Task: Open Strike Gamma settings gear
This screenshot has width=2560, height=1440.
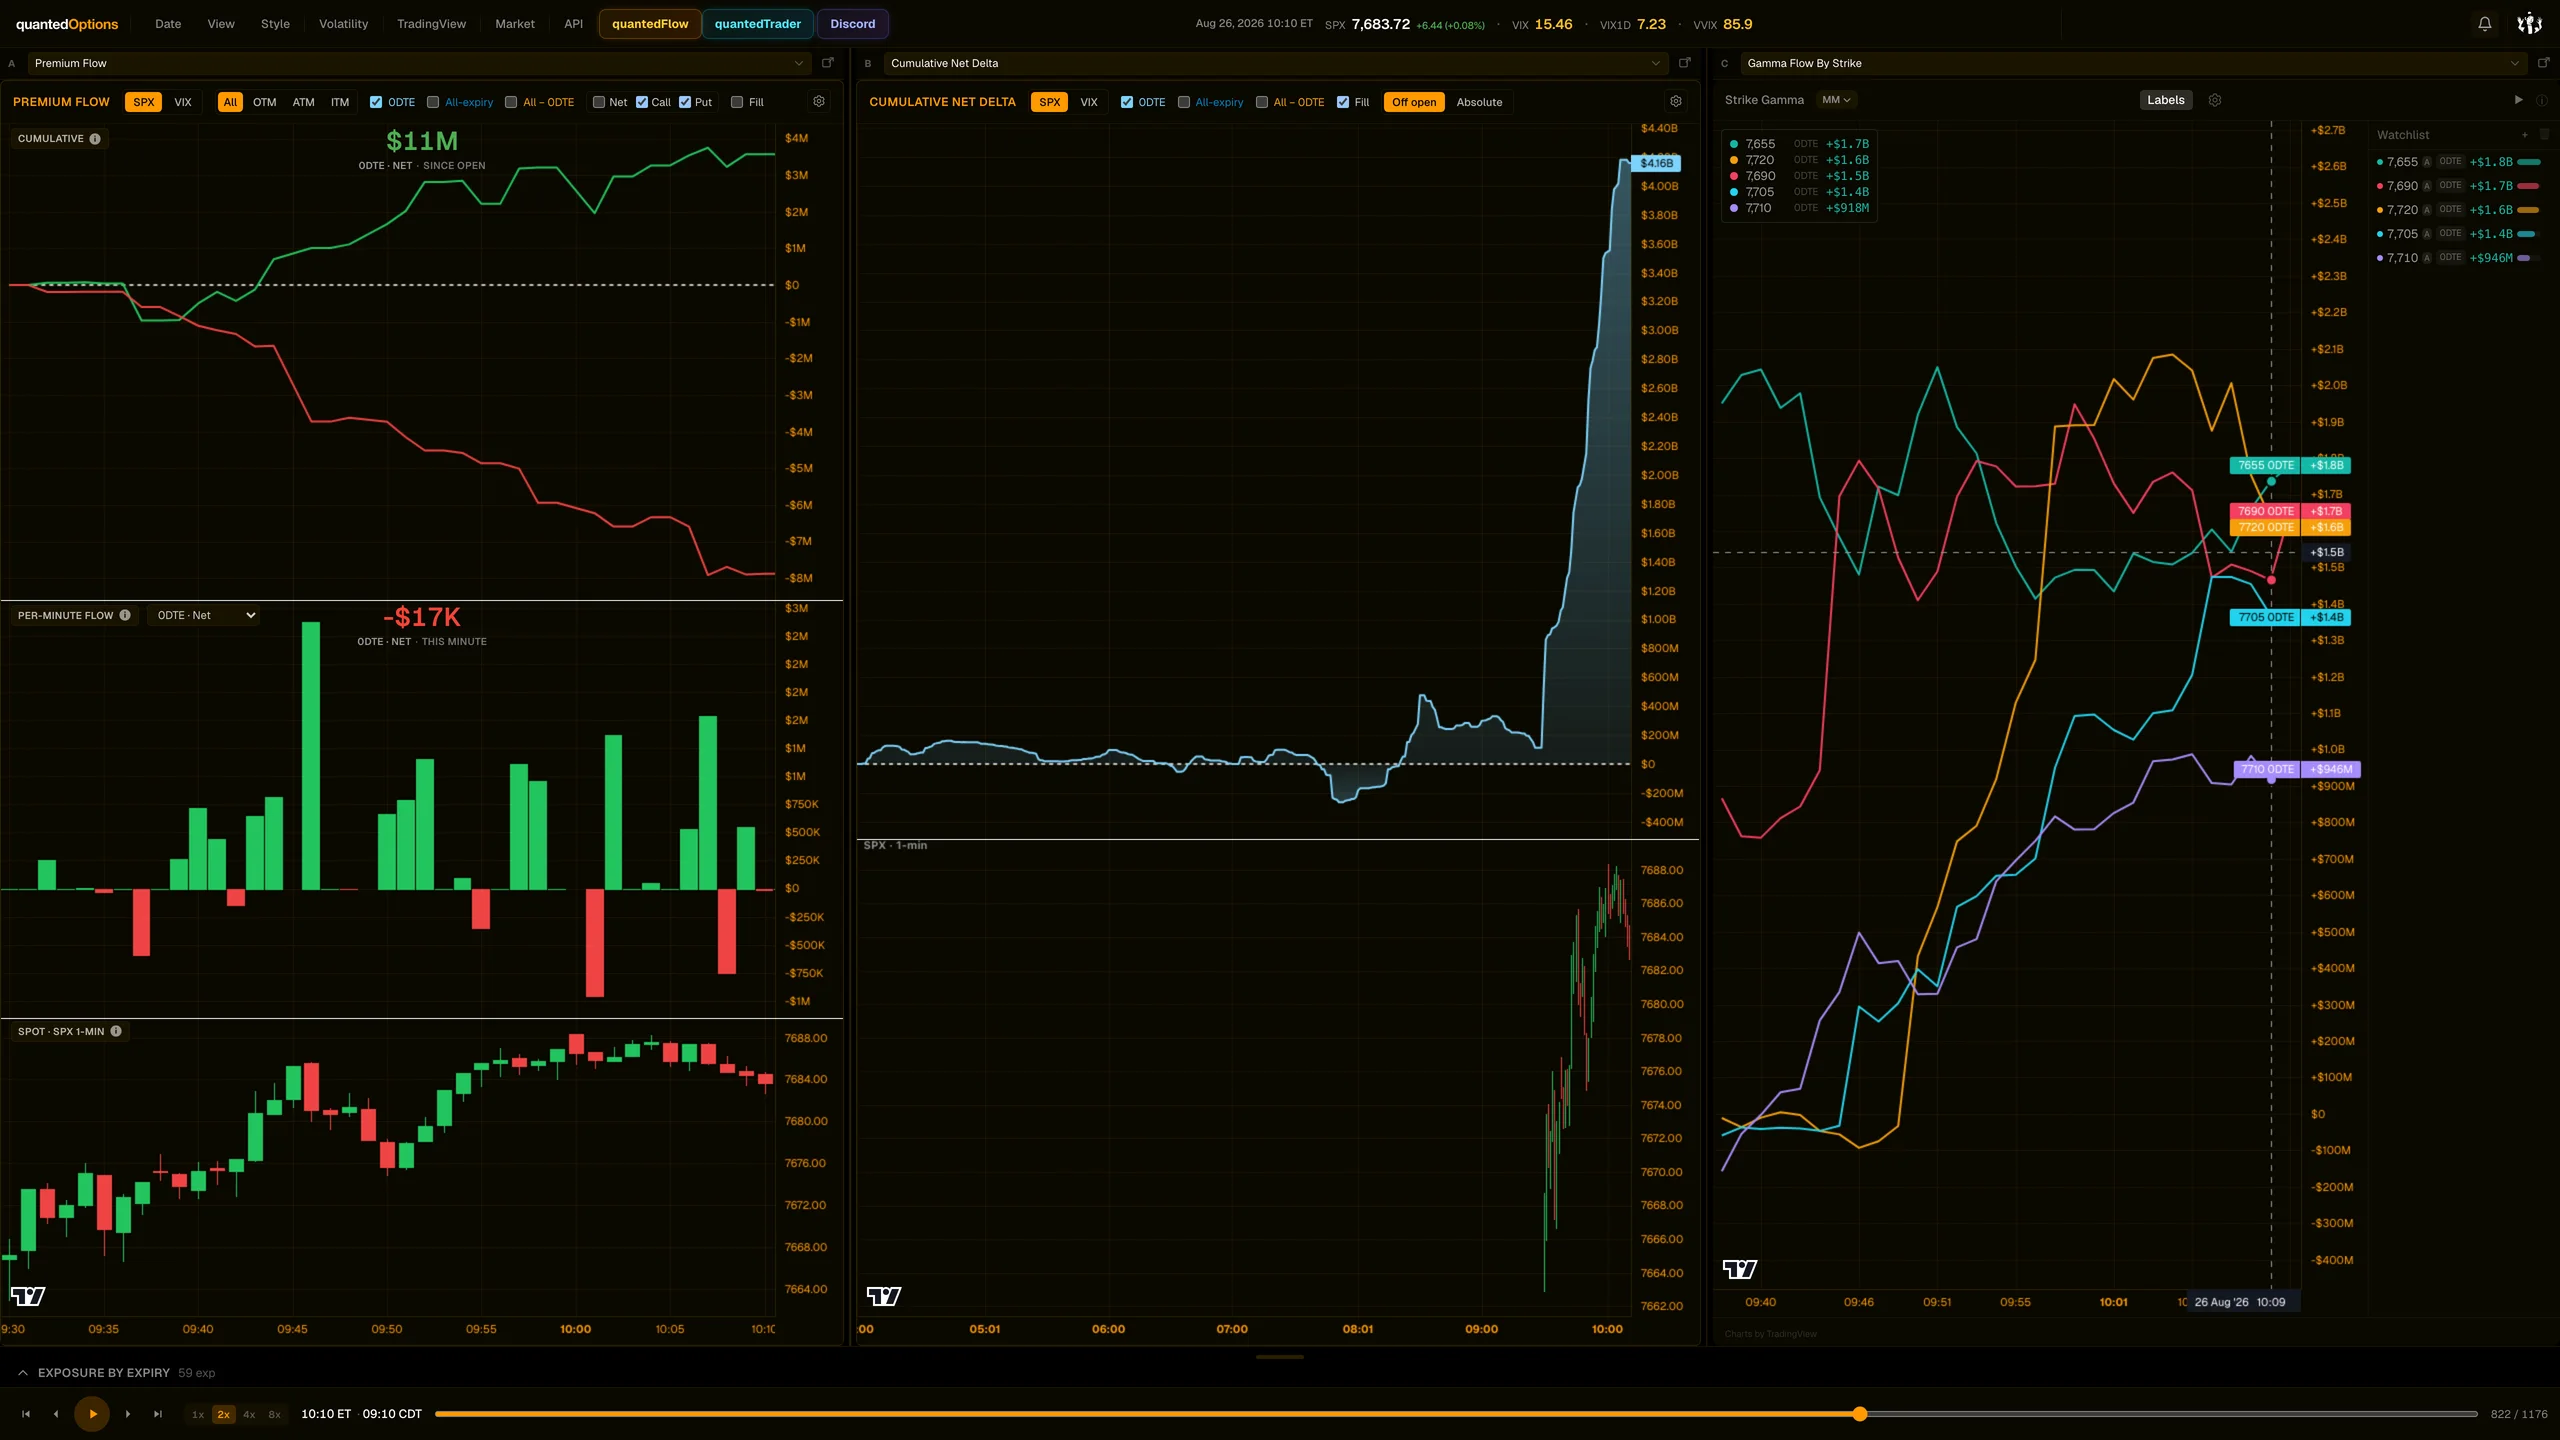Action: (2215, 100)
